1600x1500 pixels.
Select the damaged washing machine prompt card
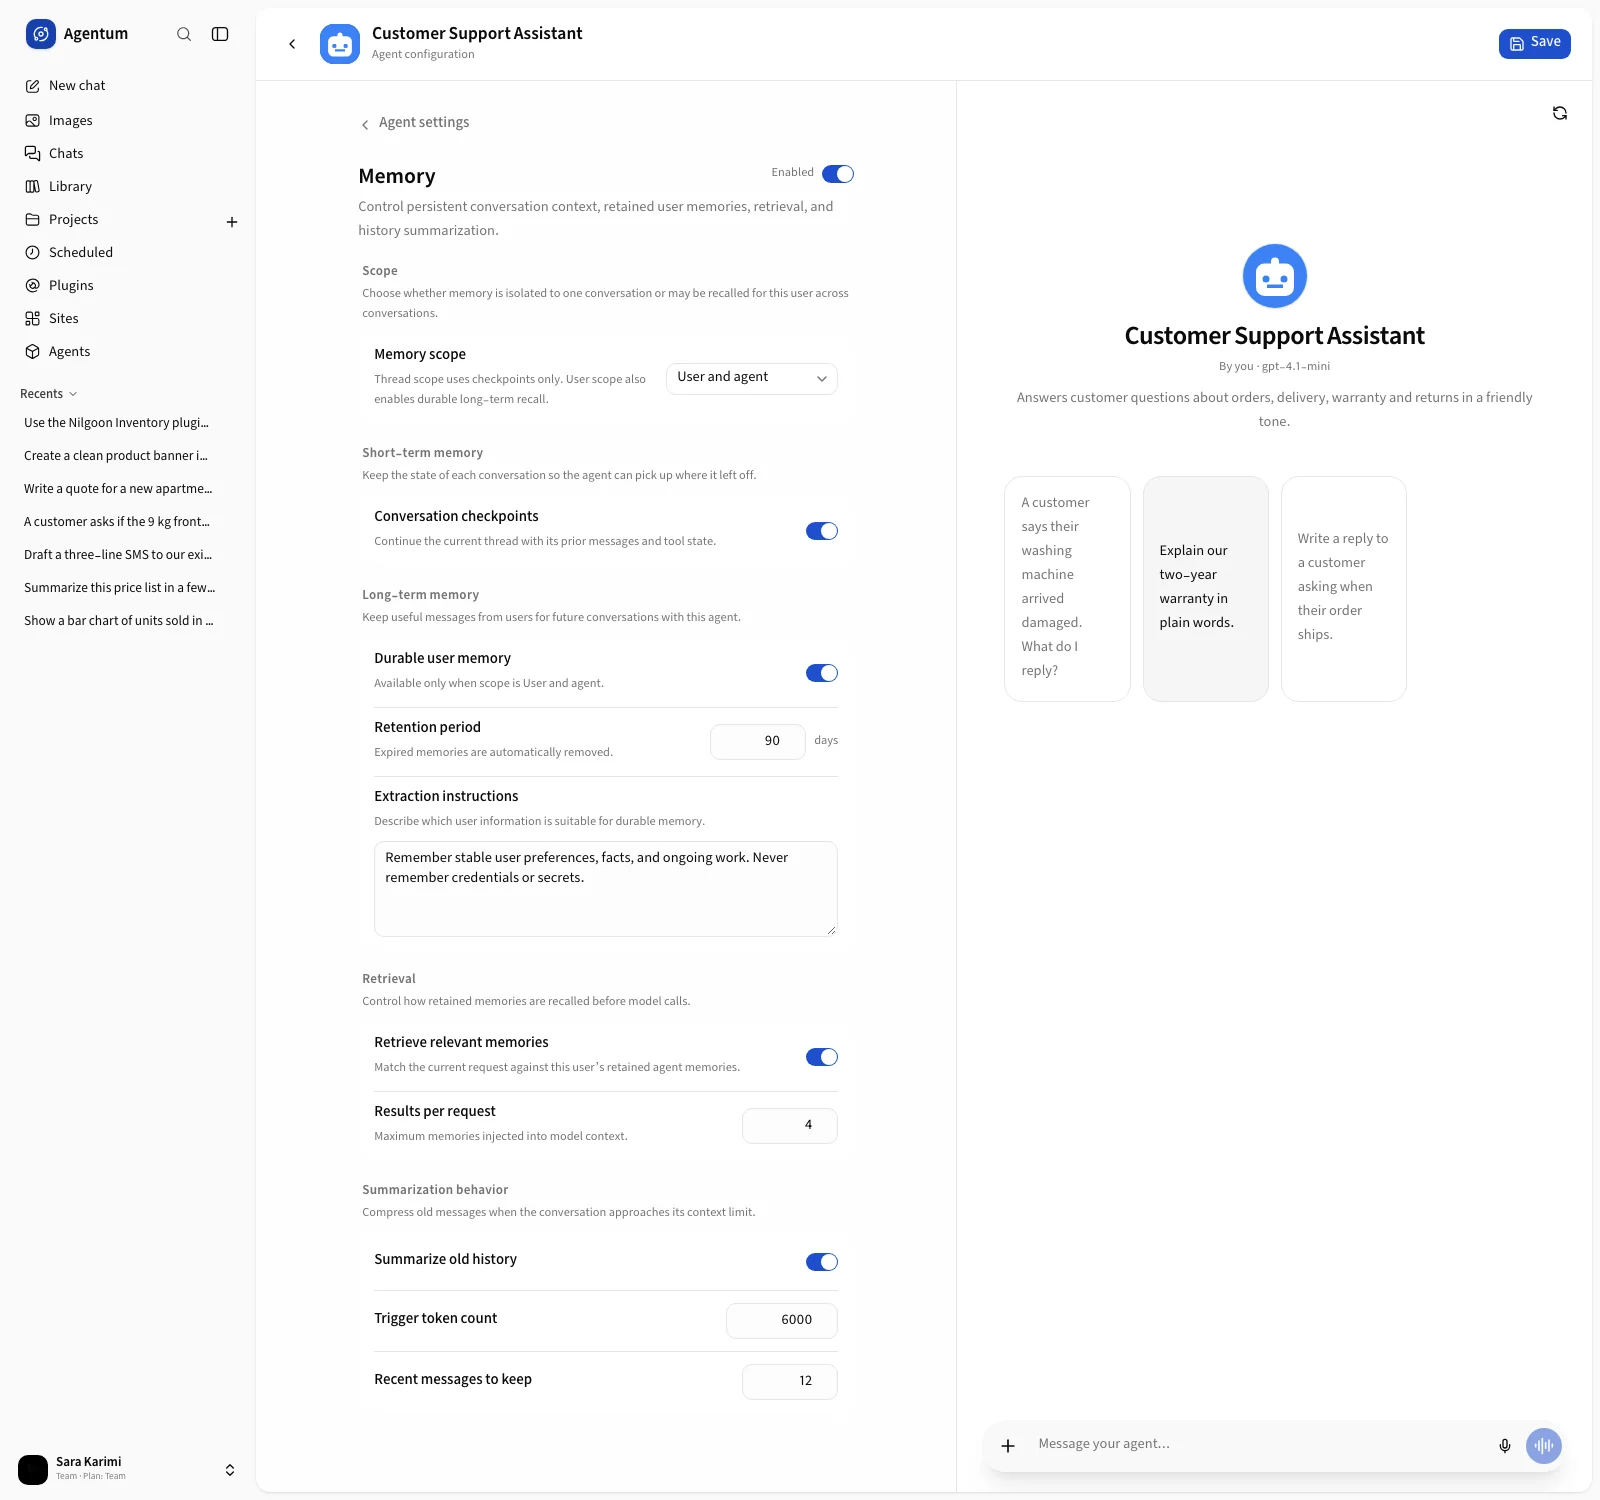[1067, 588]
